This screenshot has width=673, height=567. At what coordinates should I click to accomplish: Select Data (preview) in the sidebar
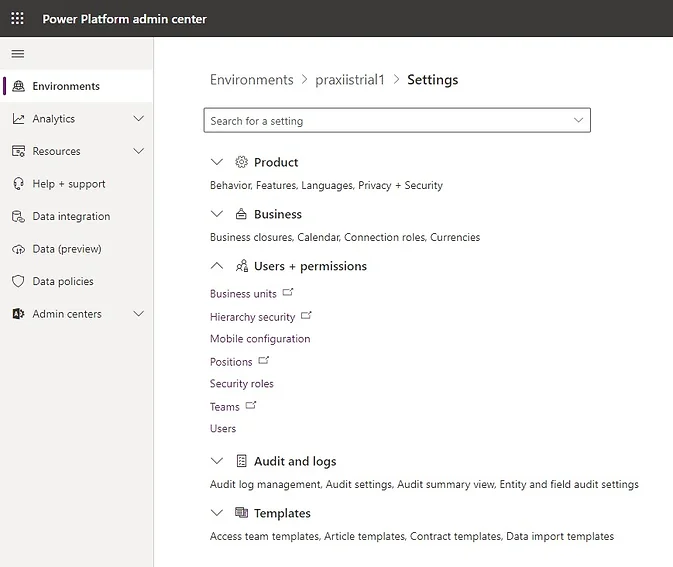[76, 249]
